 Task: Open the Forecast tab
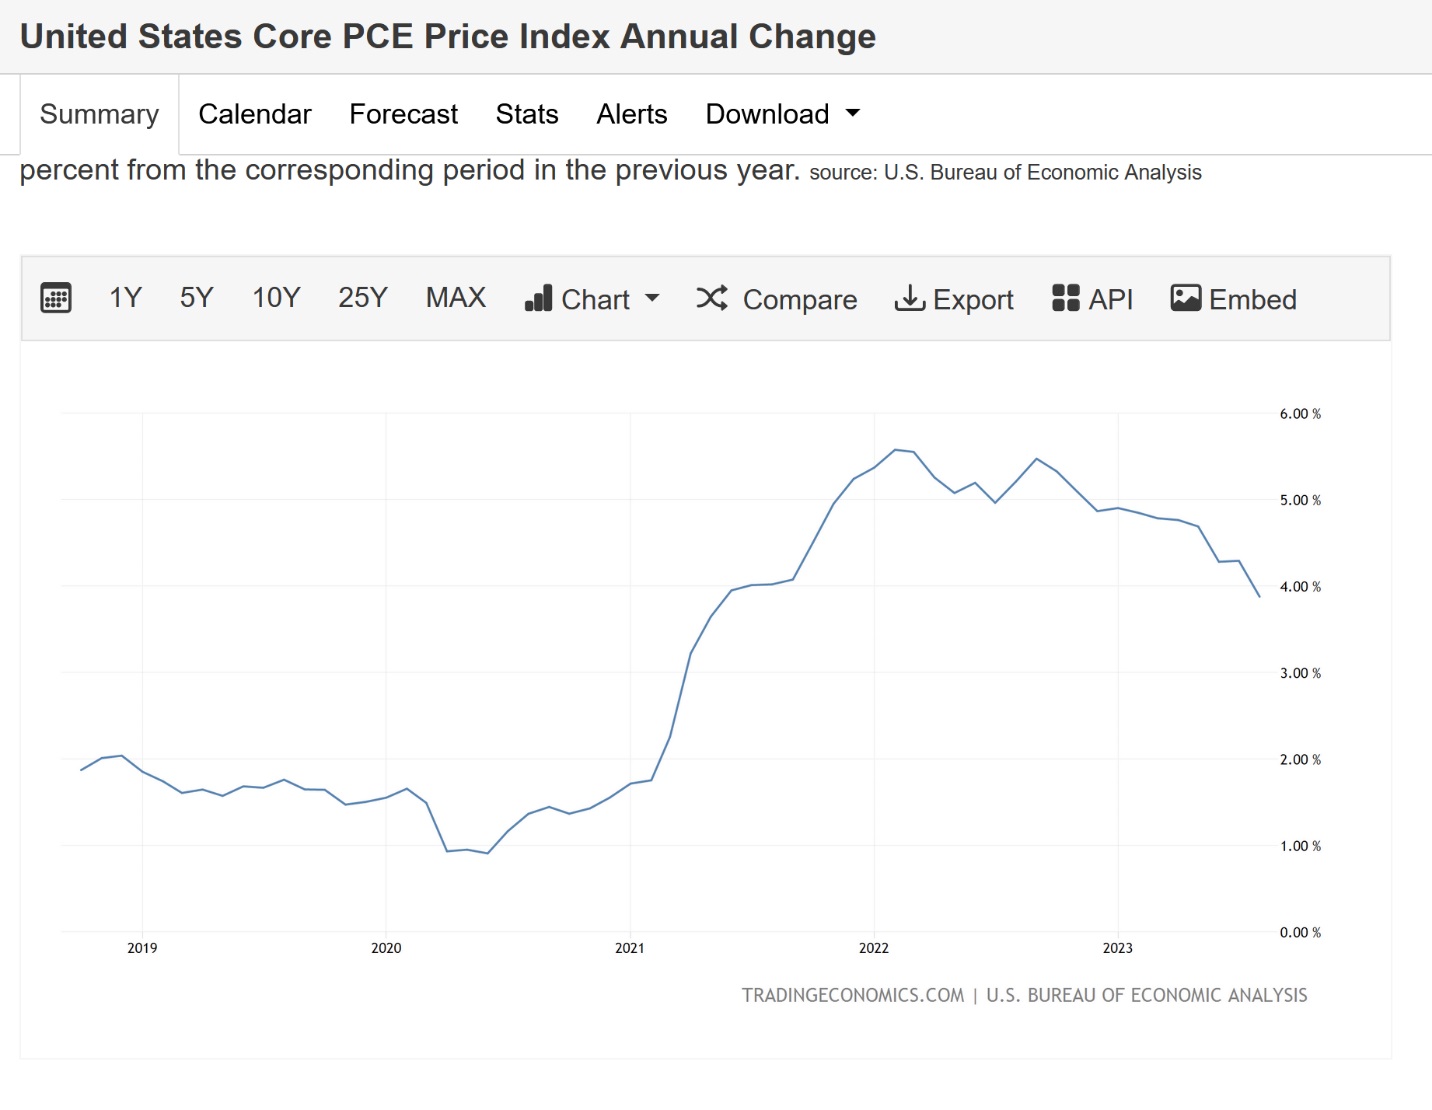(x=403, y=114)
